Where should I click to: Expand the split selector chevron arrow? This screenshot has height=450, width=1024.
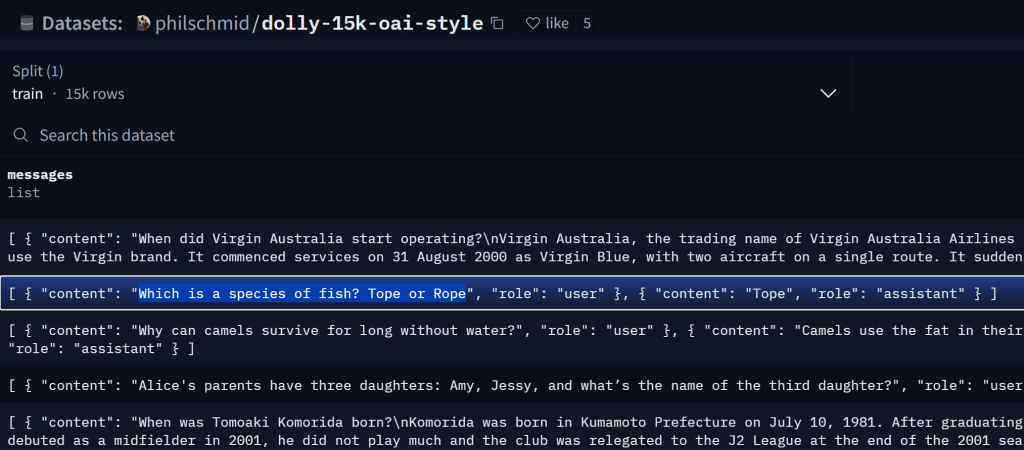(828, 93)
